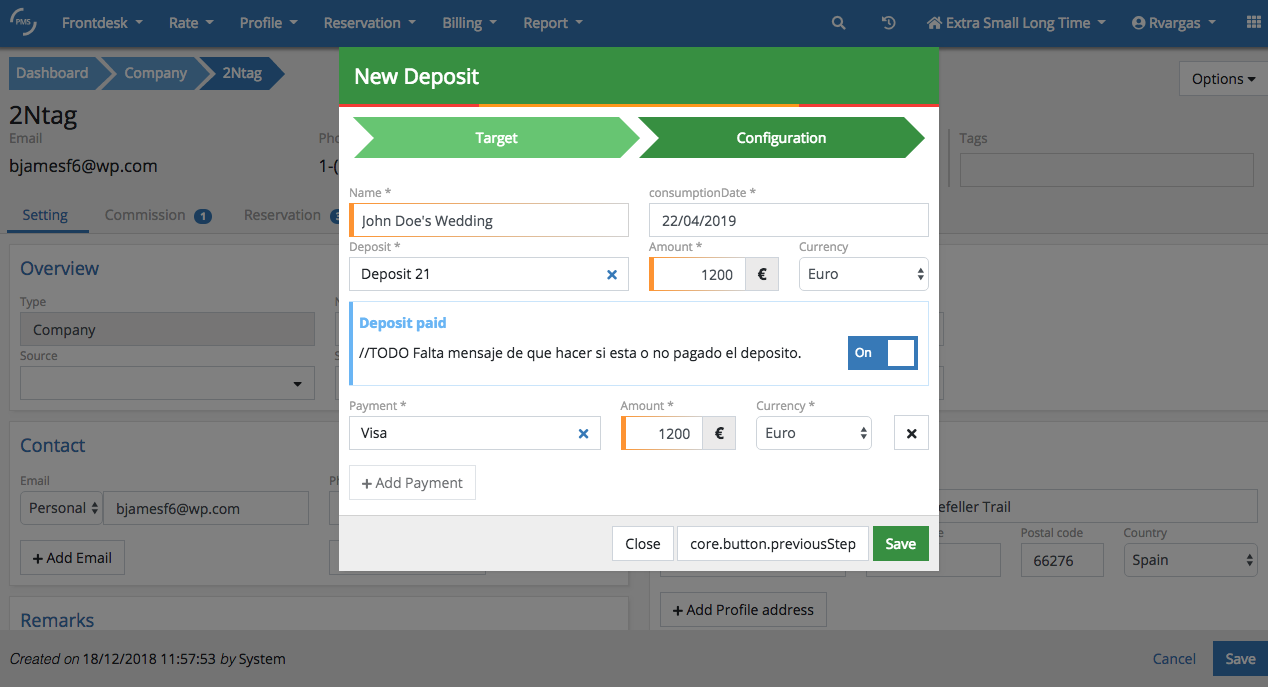
Task: Go back to the Target step
Action: (496, 138)
